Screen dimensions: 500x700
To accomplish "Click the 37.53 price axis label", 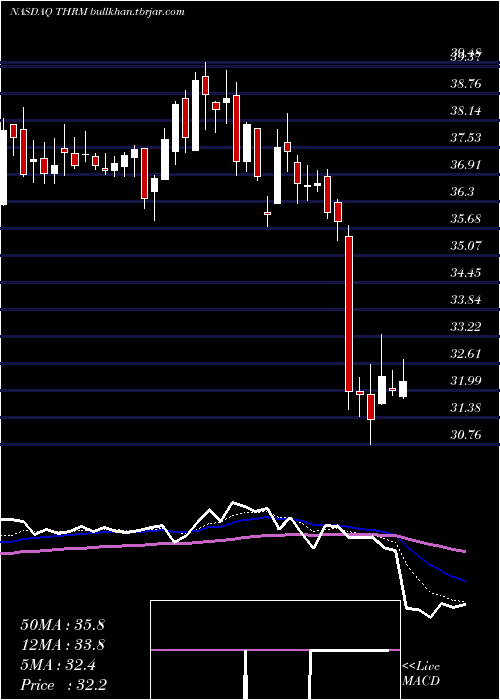I will 466,138.
